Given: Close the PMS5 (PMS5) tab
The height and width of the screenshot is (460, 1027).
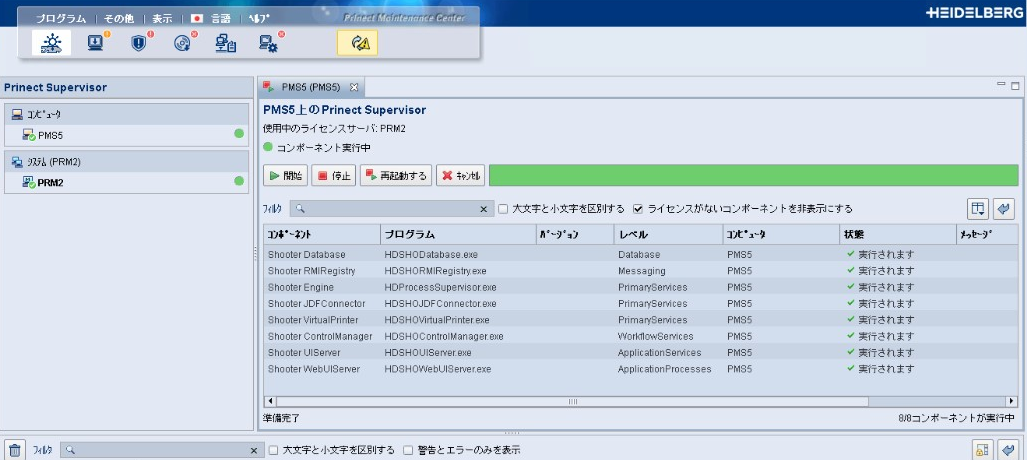Looking at the screenshot, I should pyautogui.click(x=354, y=86).
